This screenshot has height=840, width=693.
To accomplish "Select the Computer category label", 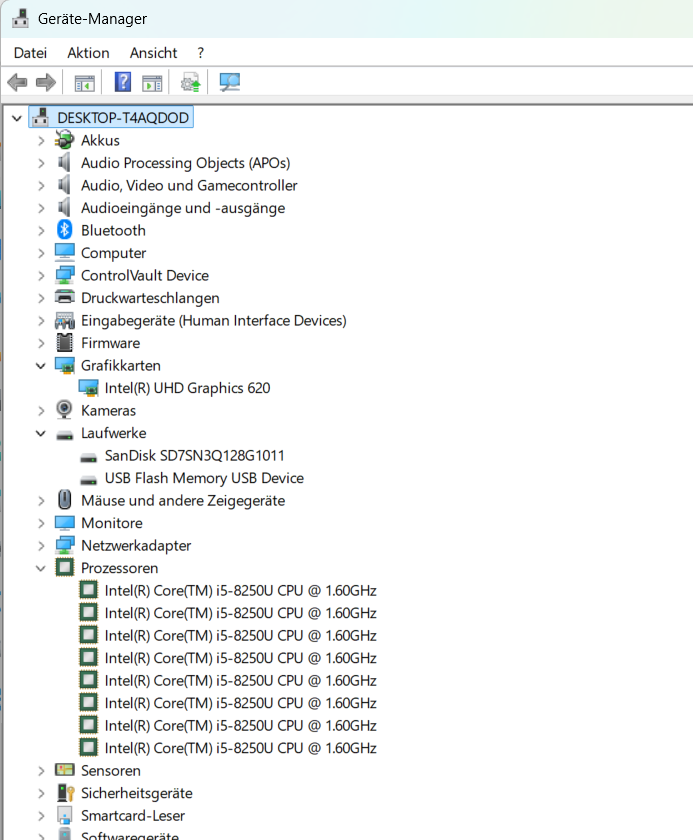I will pyautogui.click(x=114, y=253).
